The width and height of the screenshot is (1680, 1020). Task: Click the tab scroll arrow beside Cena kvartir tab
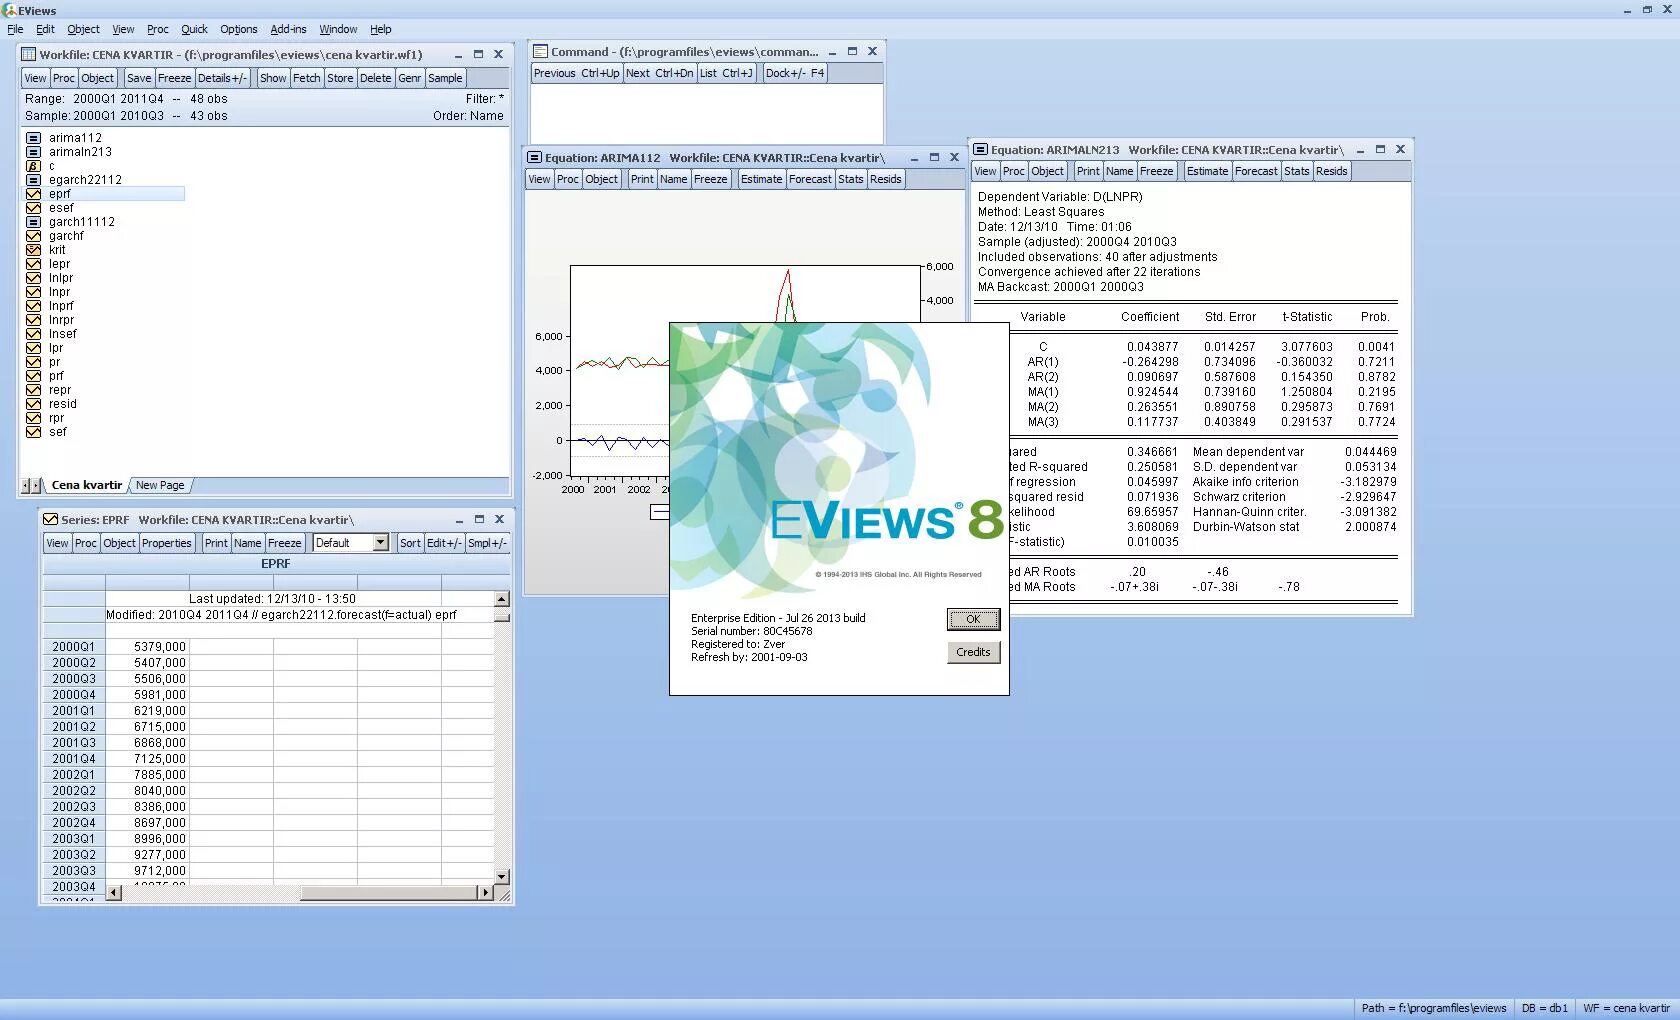pyautogui.click(x=29, y=485)
